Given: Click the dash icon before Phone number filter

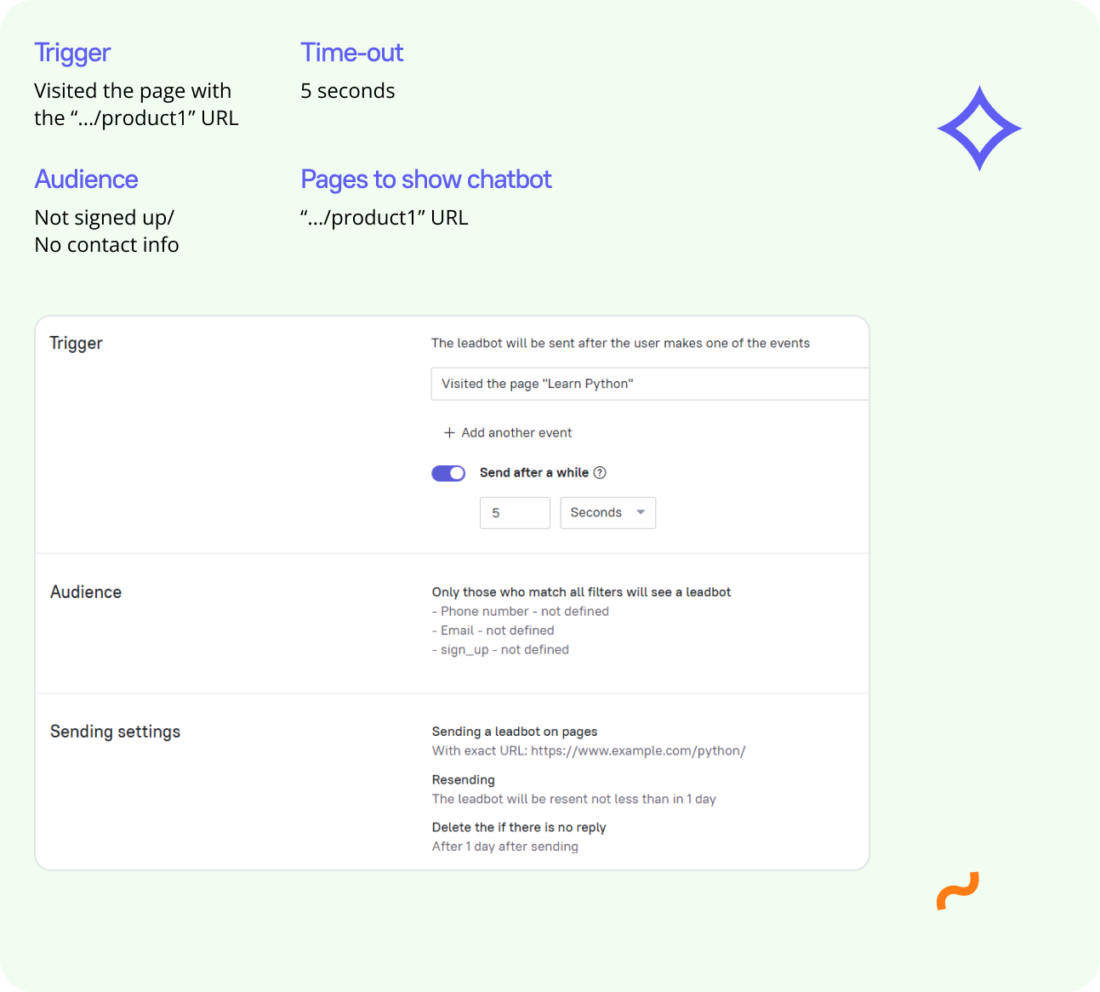Looking at the screenshot, I should pyautogui.click(x=434, y=611).
